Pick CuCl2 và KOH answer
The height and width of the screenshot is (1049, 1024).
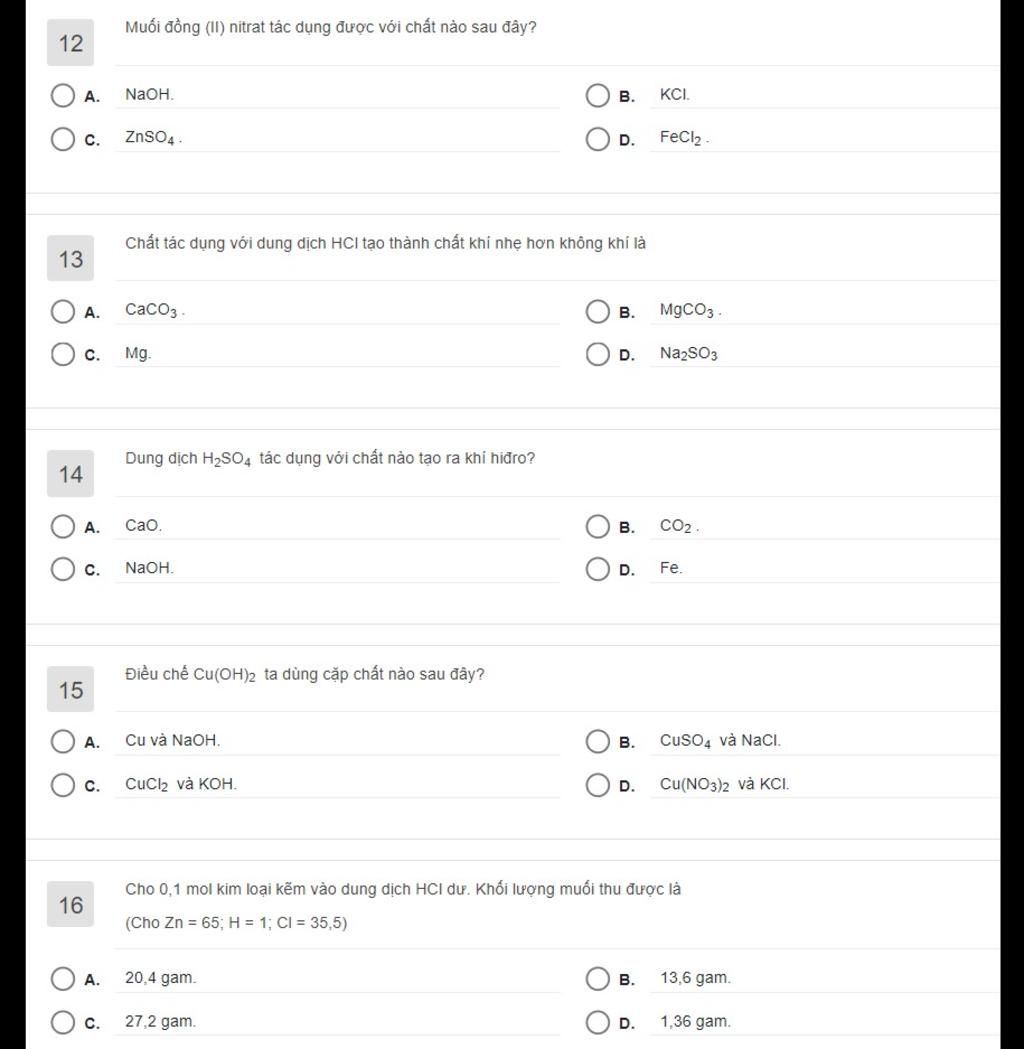[x=63, y=785]
